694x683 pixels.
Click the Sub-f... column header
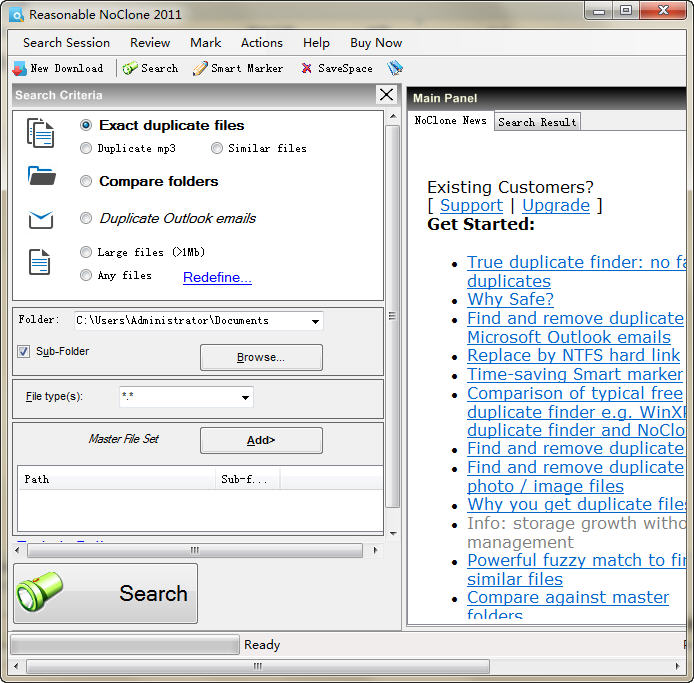click(x=247, y=479)
